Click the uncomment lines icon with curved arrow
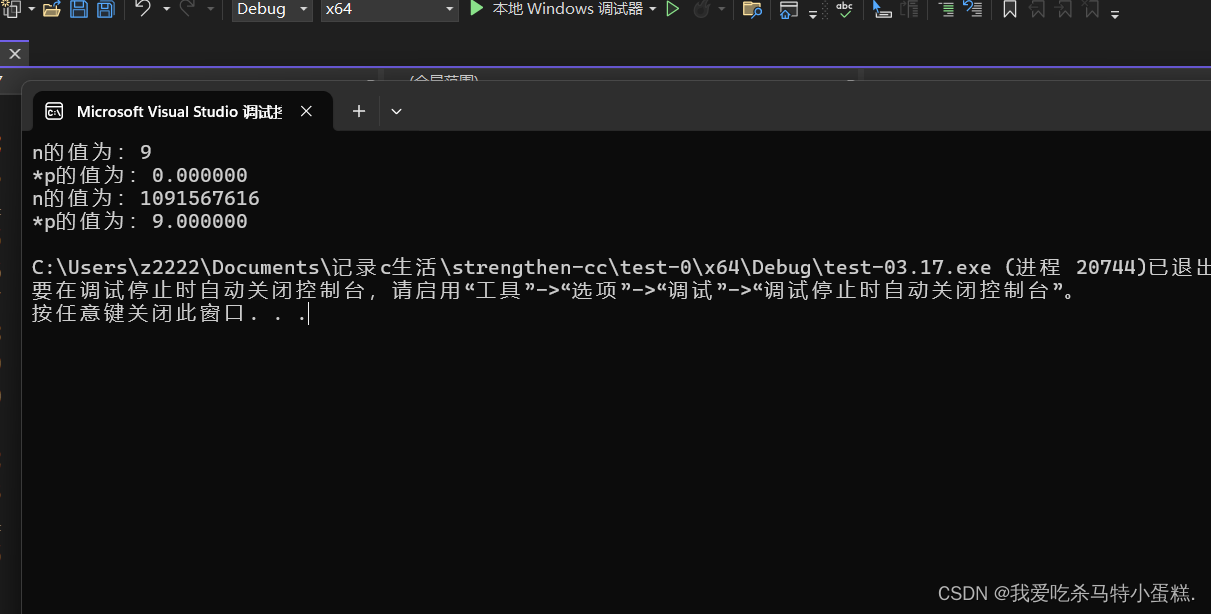1211x614 pixels. pos(972,10)
